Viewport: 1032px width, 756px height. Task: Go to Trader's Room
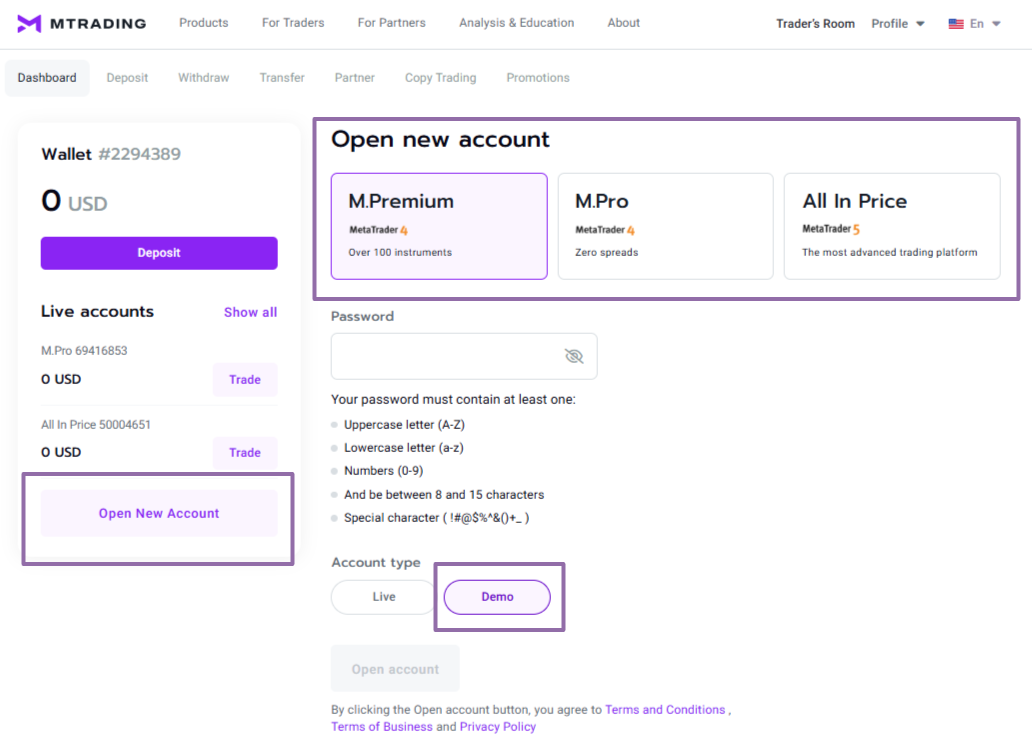click(x=815, y=24)
